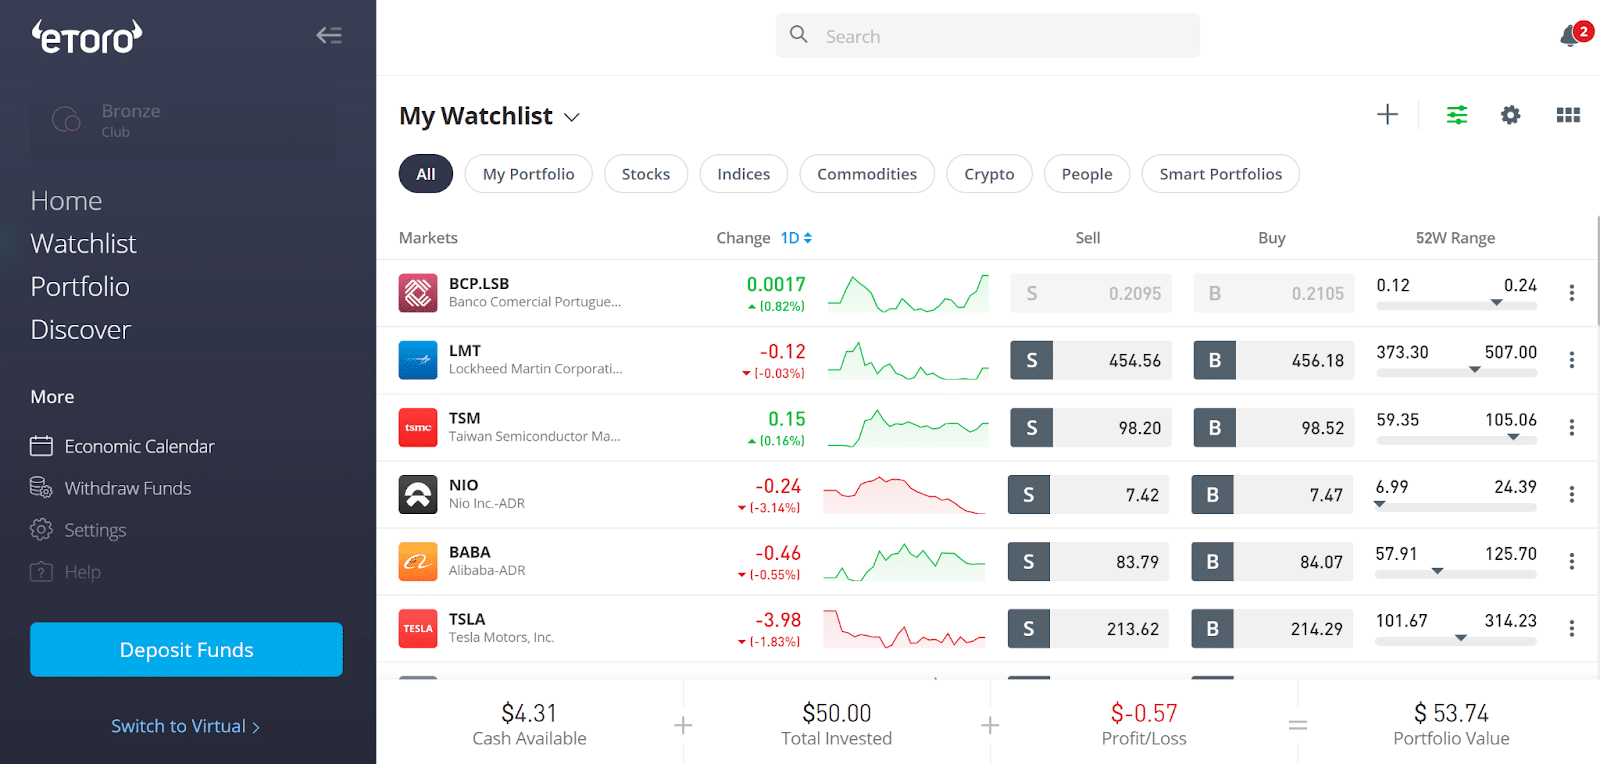The image size is (1600, 764).
Task: Buy TSM at 98.52
Action: (1274, 427)
